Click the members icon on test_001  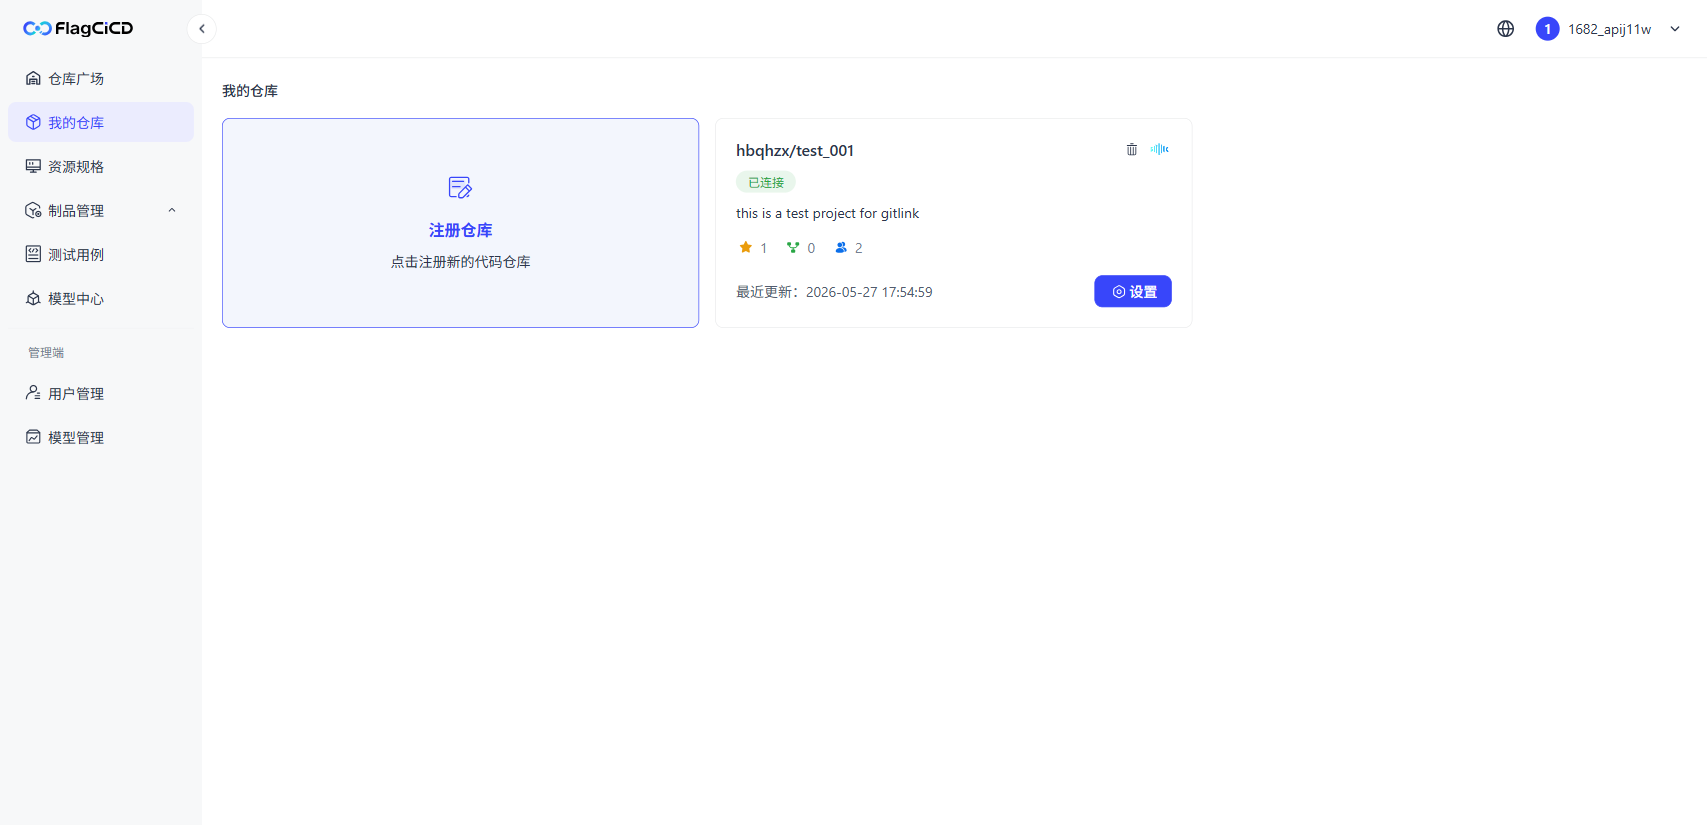pyautogui.click(x=841, y=247)
